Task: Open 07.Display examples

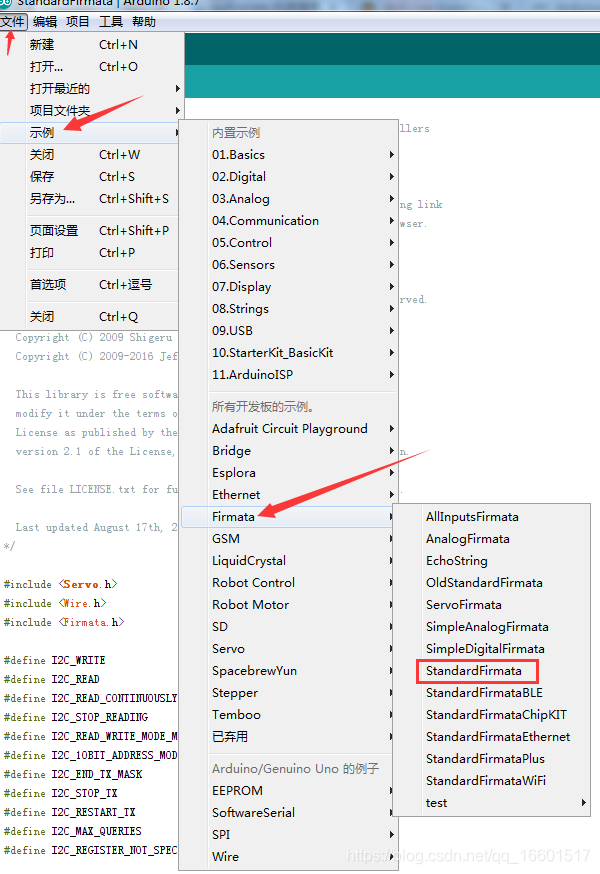Action: point(290,287)
